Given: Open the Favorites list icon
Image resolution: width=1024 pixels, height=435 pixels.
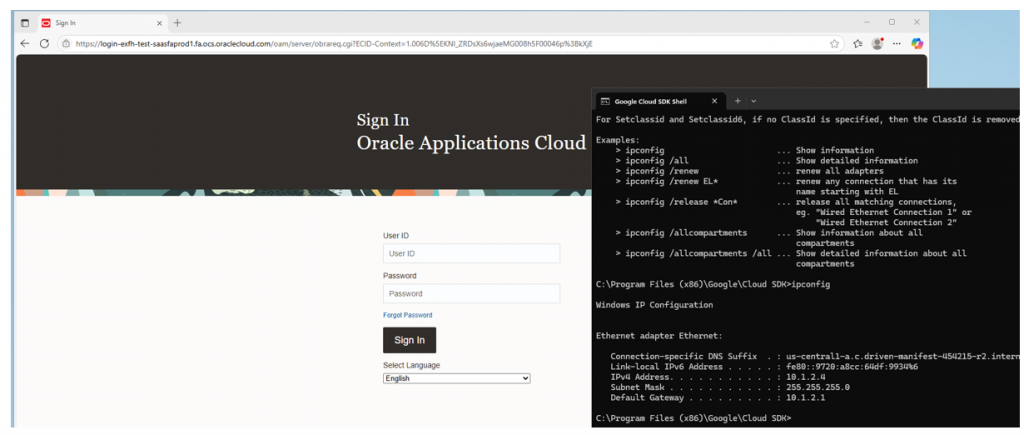Looking at the screenshot, I should click(x=858, y=44).
